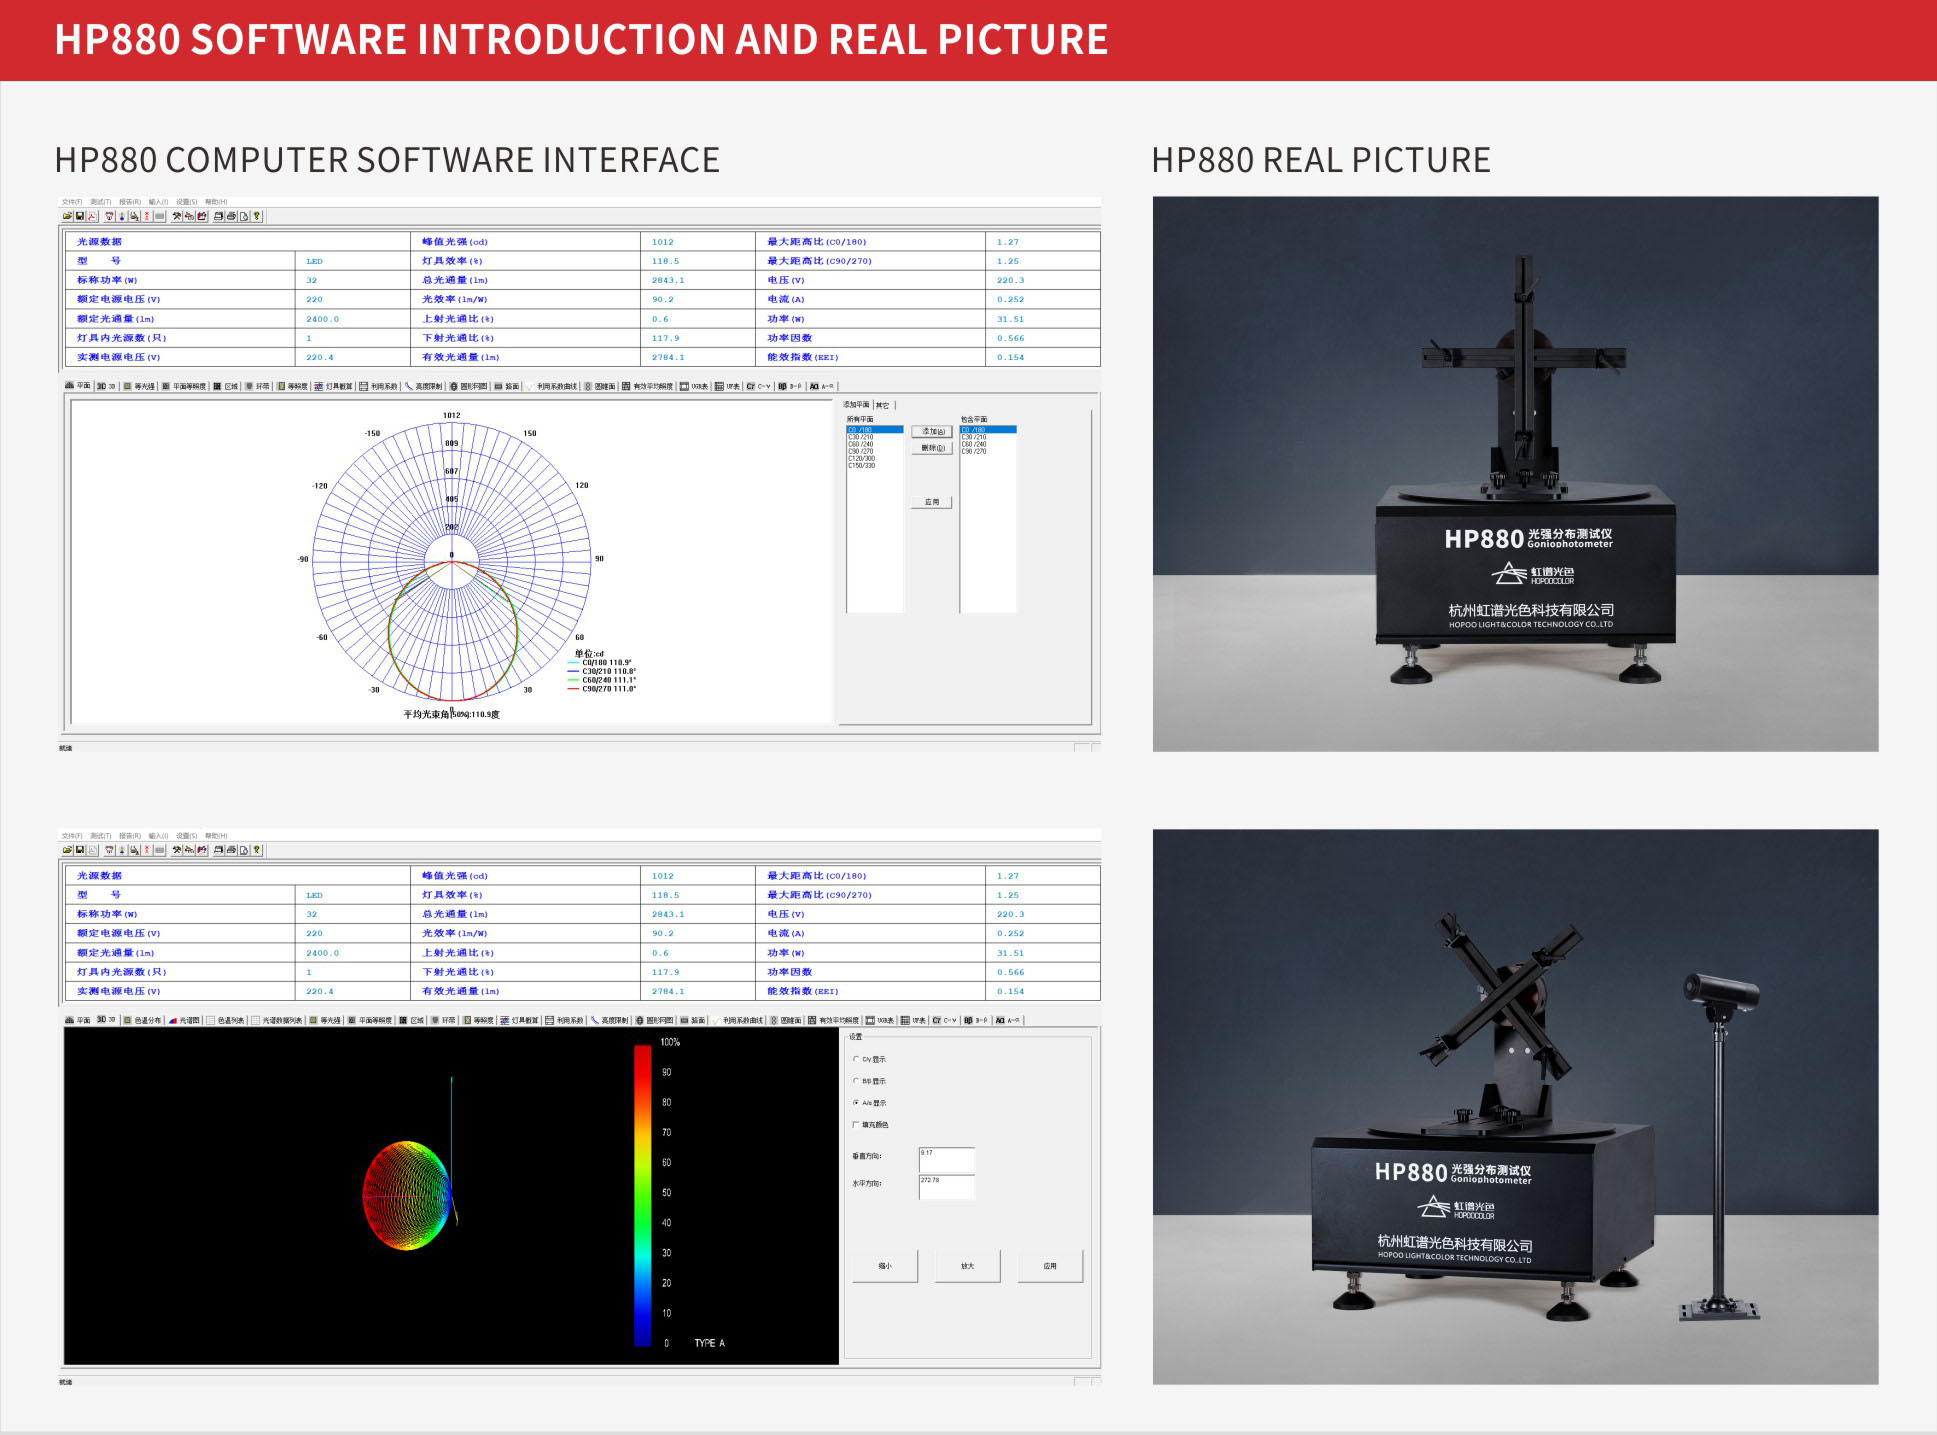Click lamp test icon in polar-plot window toolbar

pos(109,216)
